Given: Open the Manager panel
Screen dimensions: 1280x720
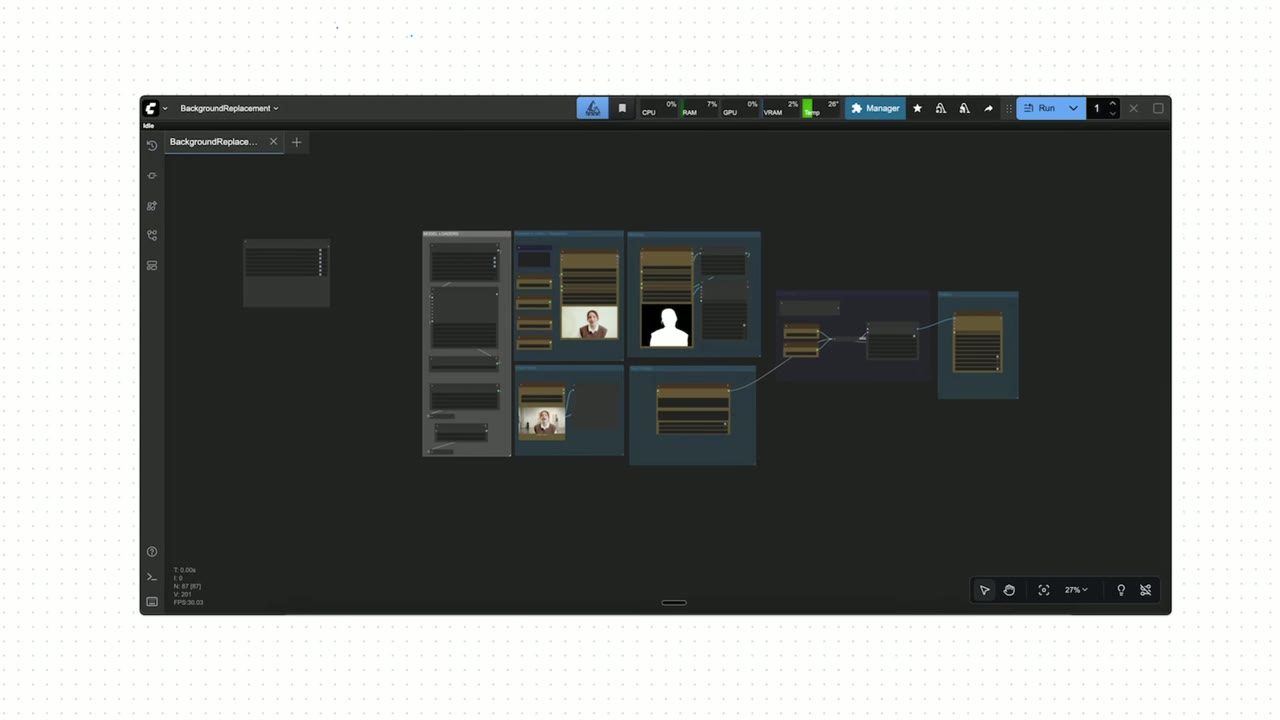Looking at the screenshot, I should point(875,108).
